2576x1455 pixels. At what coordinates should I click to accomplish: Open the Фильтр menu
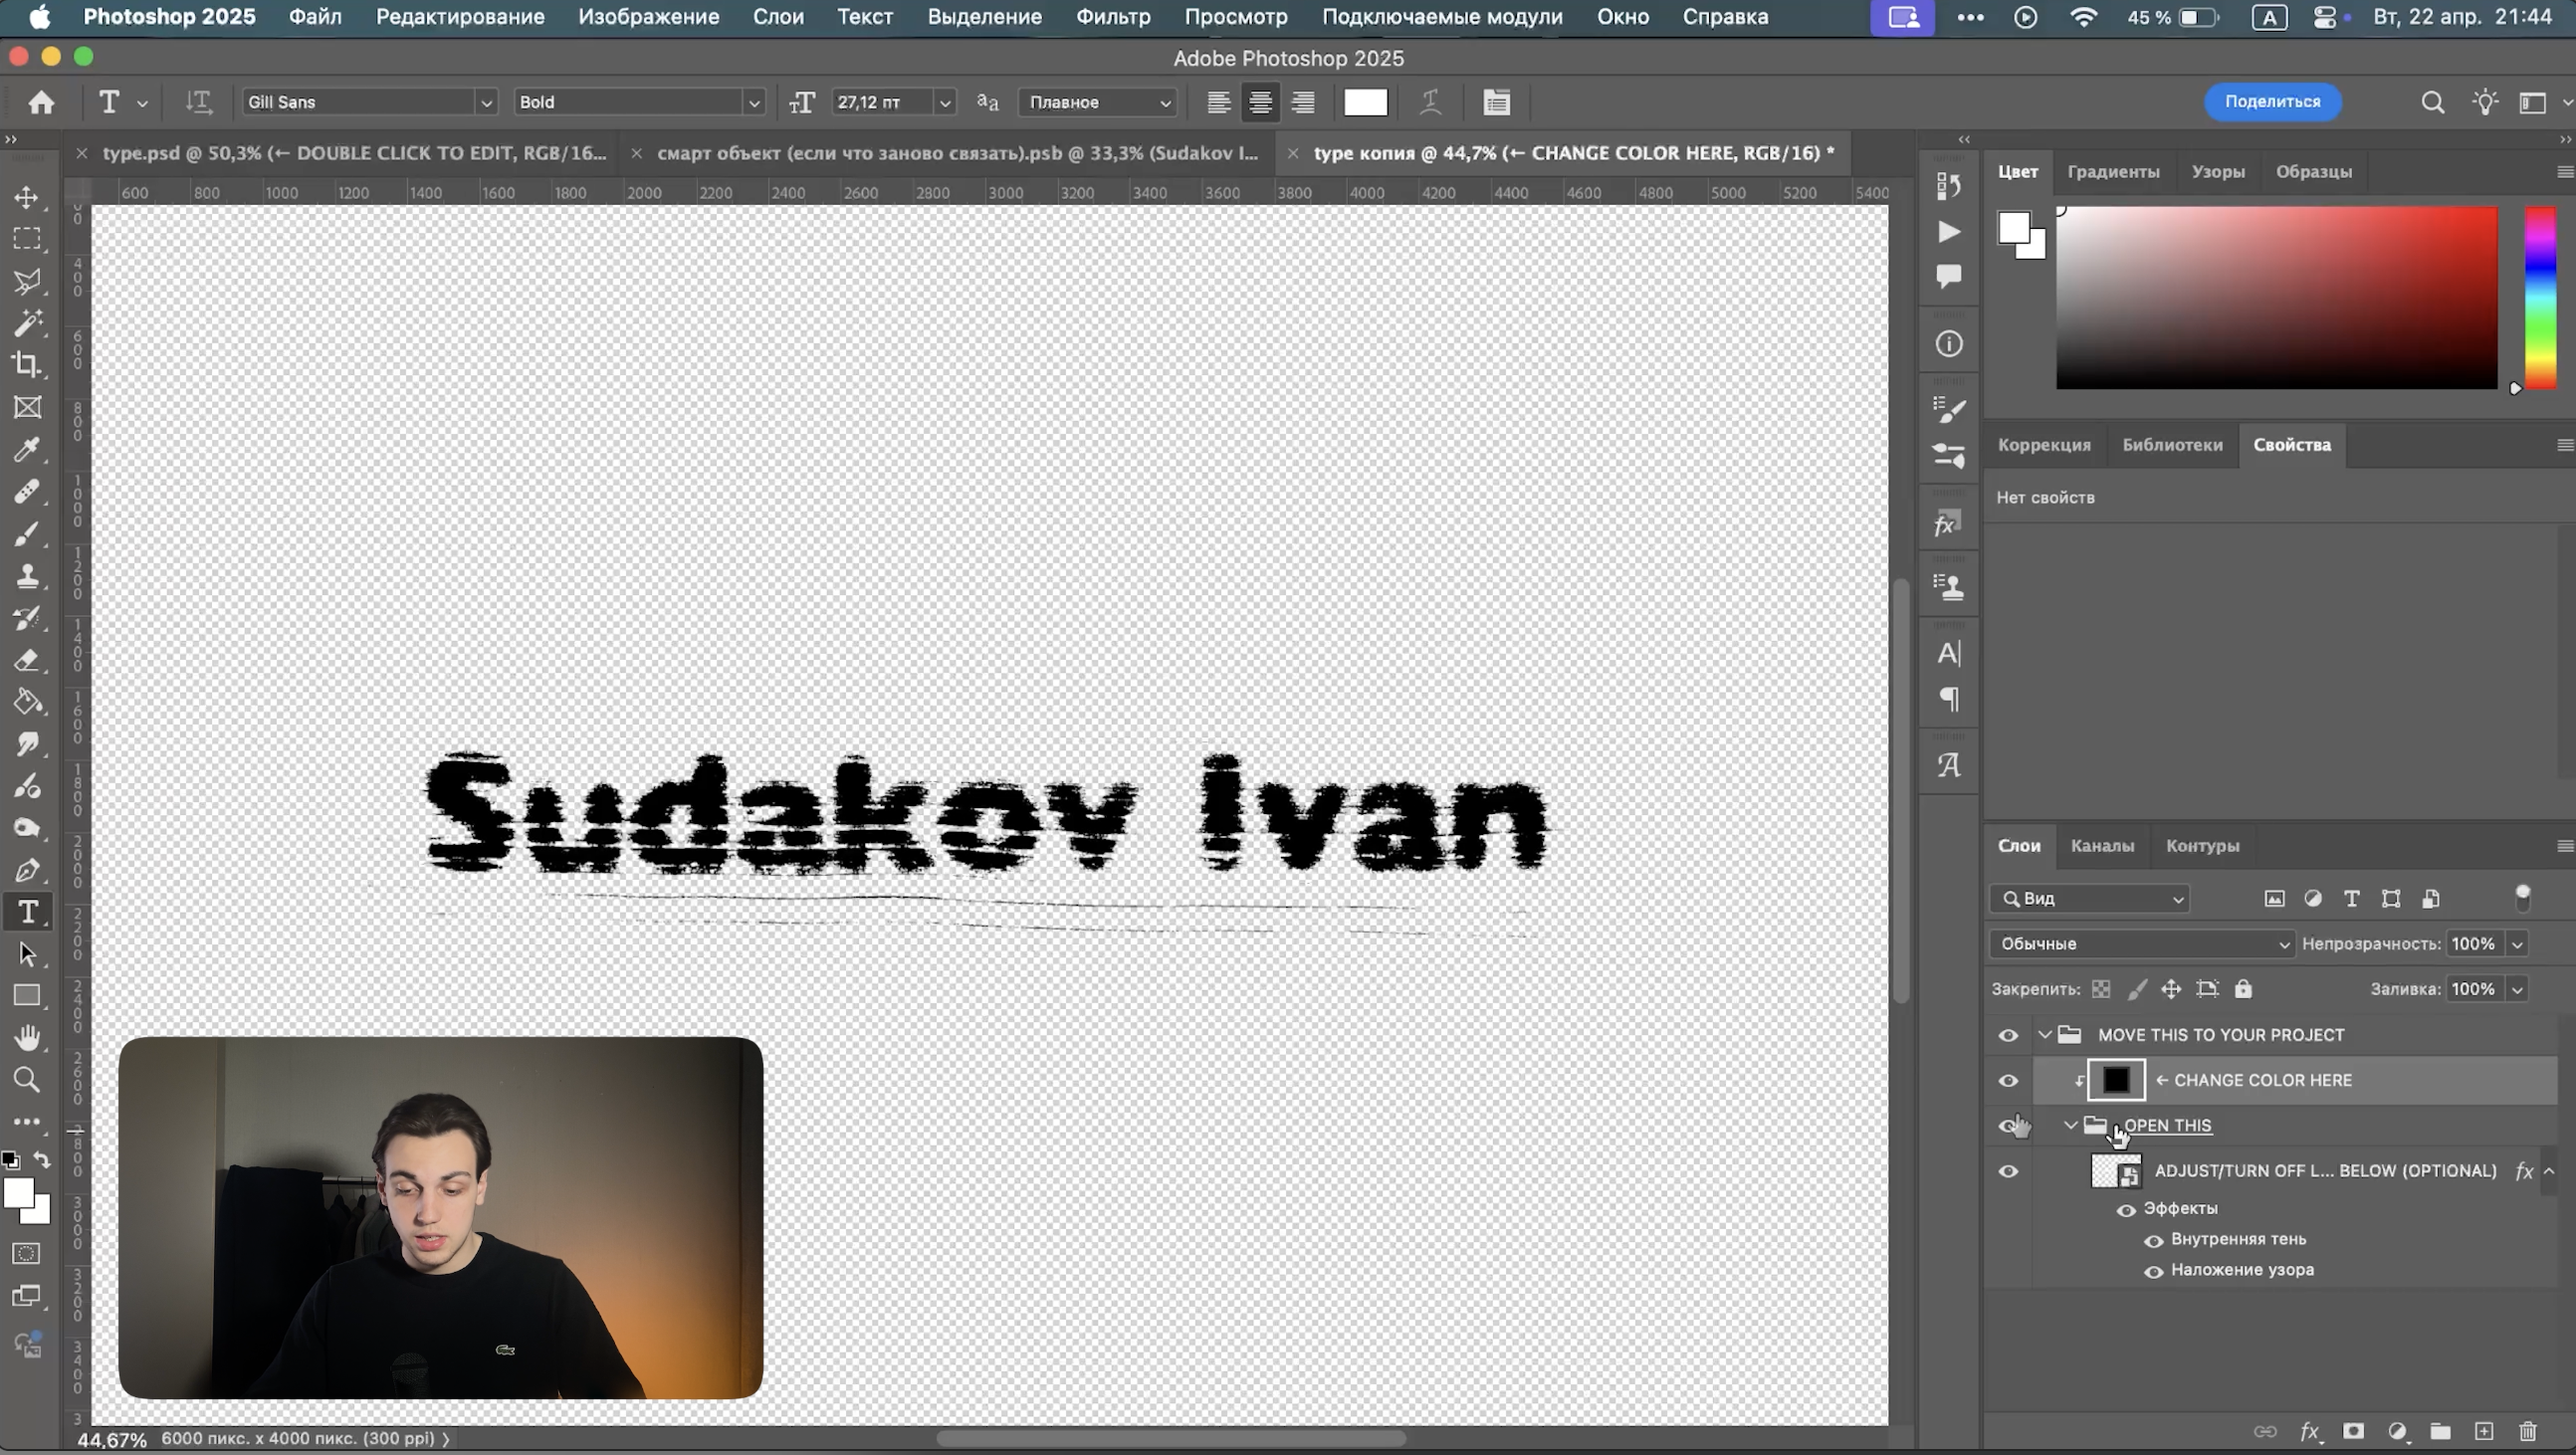click(x=1112, y=17)
